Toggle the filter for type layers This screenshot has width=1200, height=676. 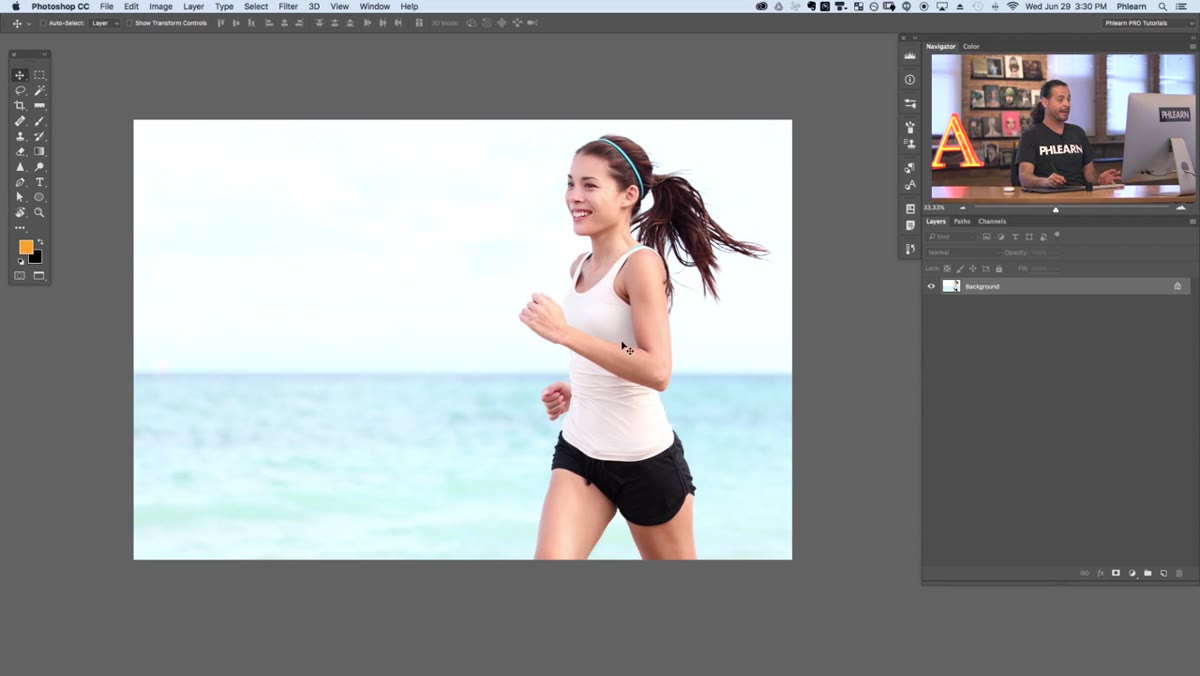[1015, 237]
